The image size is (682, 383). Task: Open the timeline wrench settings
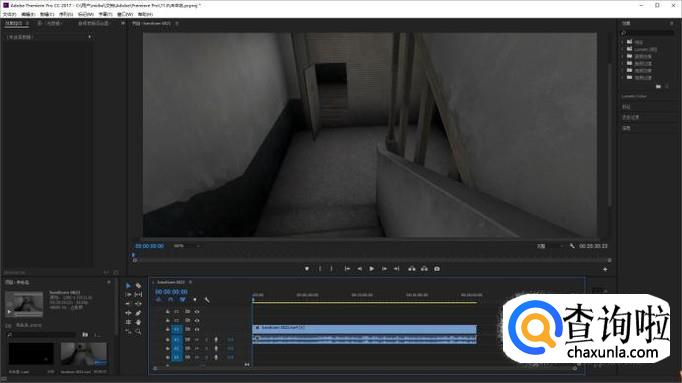point(207,300)
